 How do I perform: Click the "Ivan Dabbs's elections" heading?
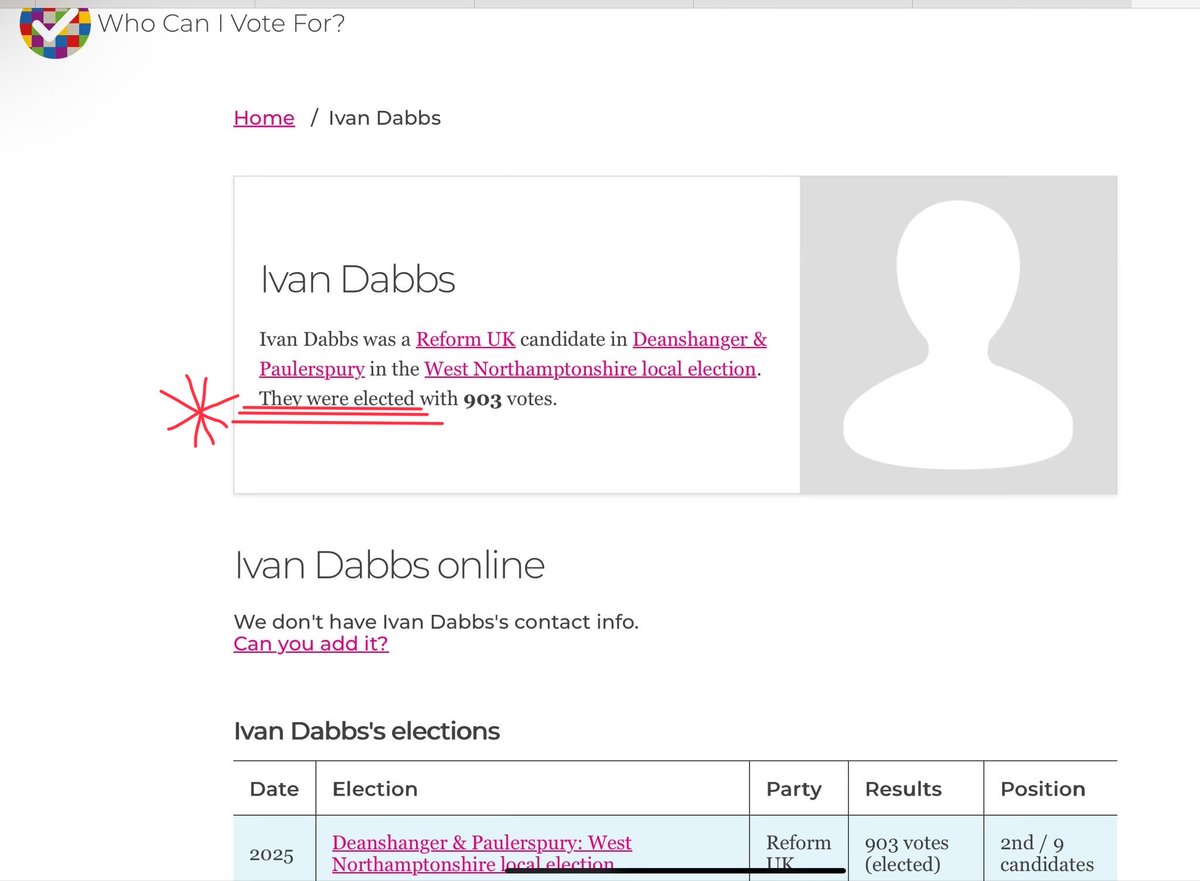tap(367, 731)
